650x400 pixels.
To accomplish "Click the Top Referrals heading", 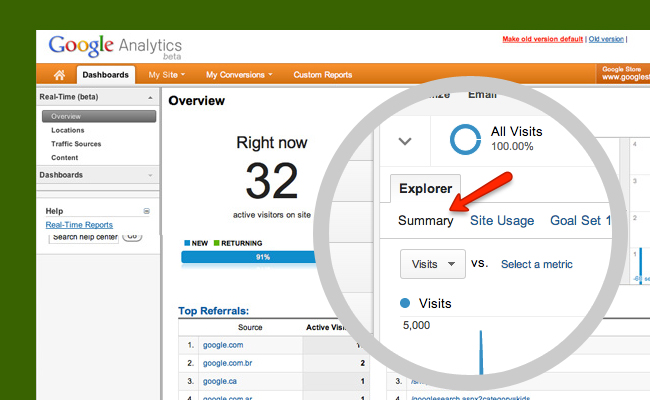I will 213,311.
